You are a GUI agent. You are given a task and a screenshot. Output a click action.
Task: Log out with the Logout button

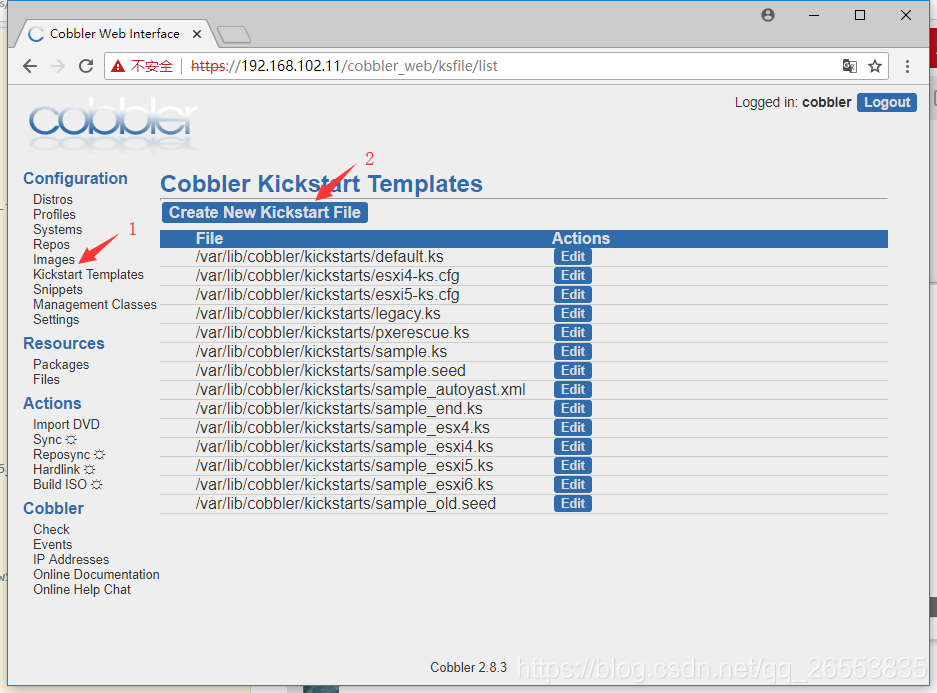coord(886,102)
